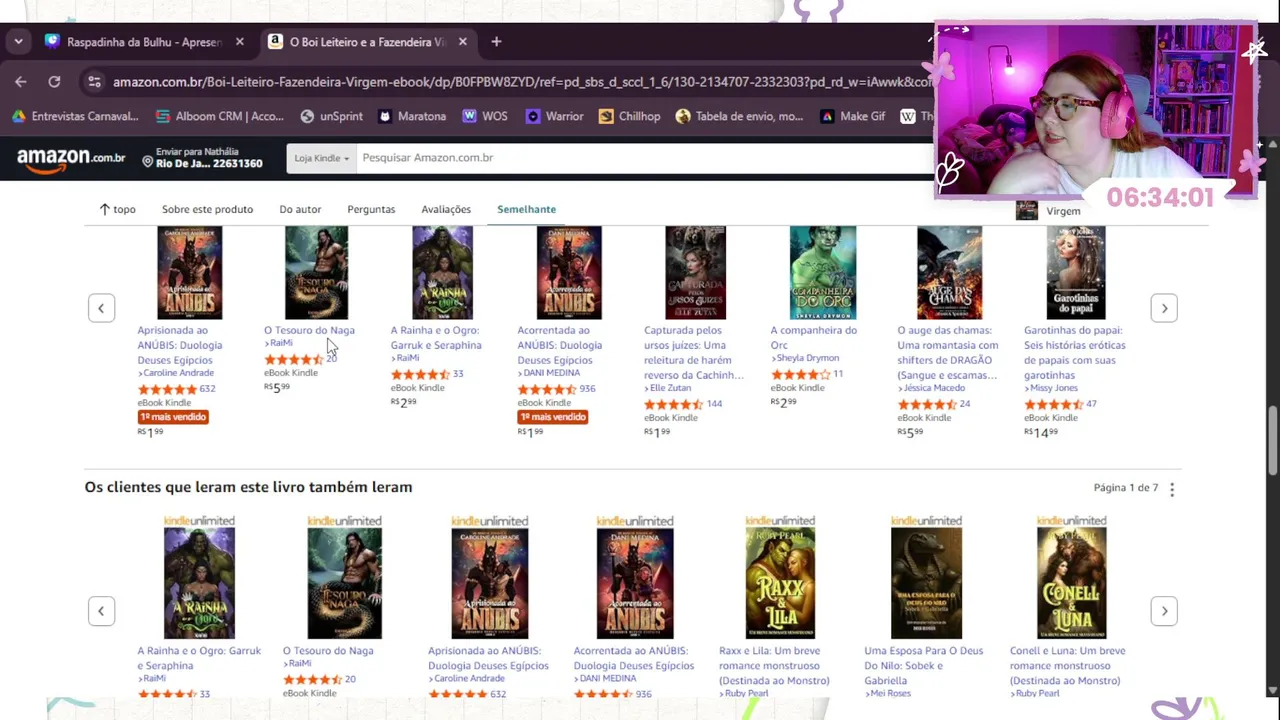Jump to topo of page
Screen dimensions: 1280x720
pyautogui.click(x=117, y=209)
